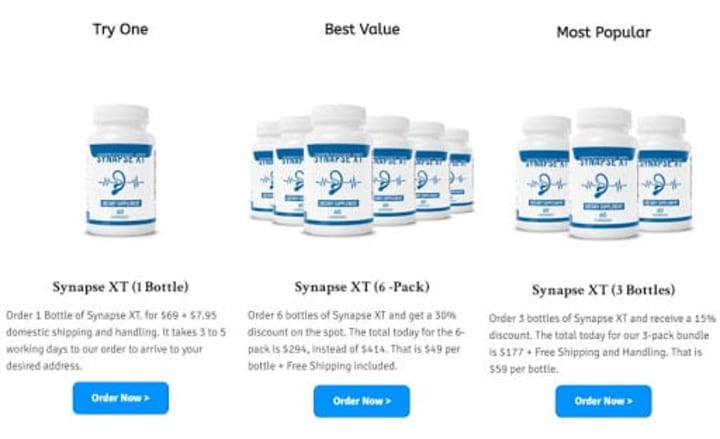Click the 1 Bottle $69 description text
The width and height of the screenshot is (720, 439).
pyautogui.click(x=116, y=340)
